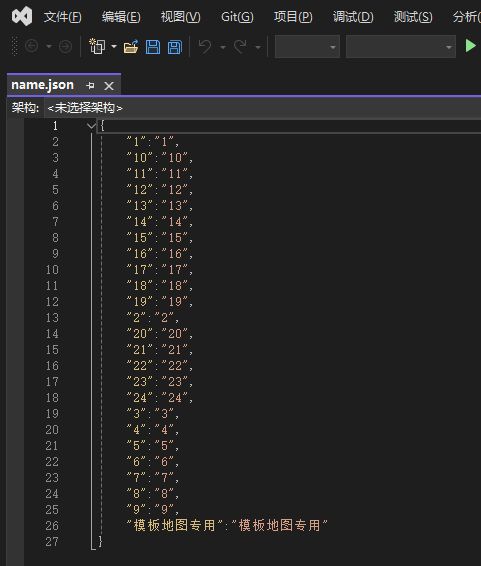The image size is (481, 566).
Task: Click the Visual Studio logo icon
Action: [22, 16]
